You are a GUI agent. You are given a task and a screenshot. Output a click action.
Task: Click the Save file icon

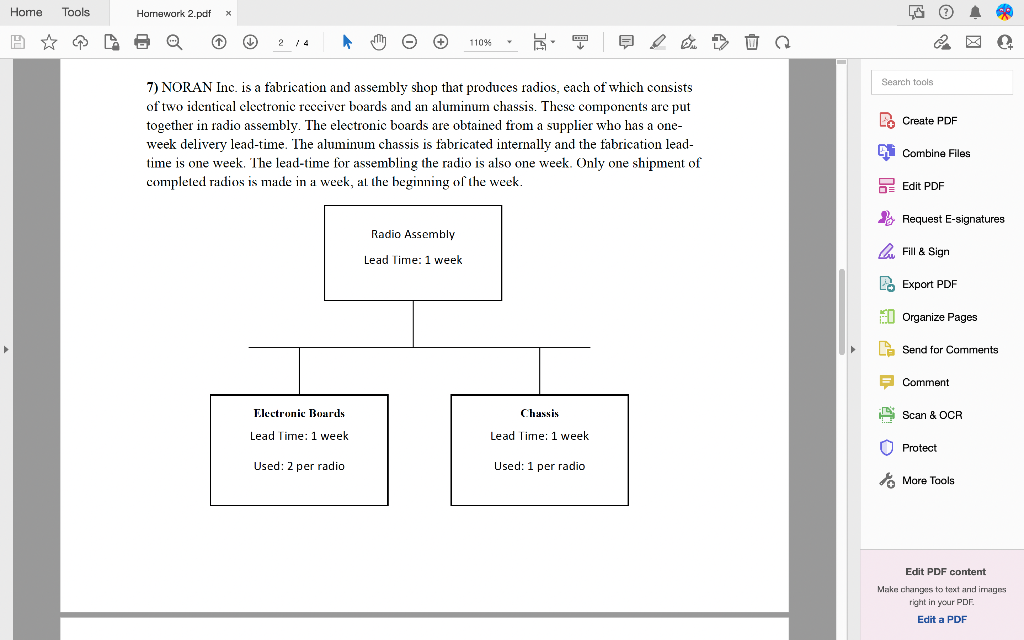click(x=18, y=42)
